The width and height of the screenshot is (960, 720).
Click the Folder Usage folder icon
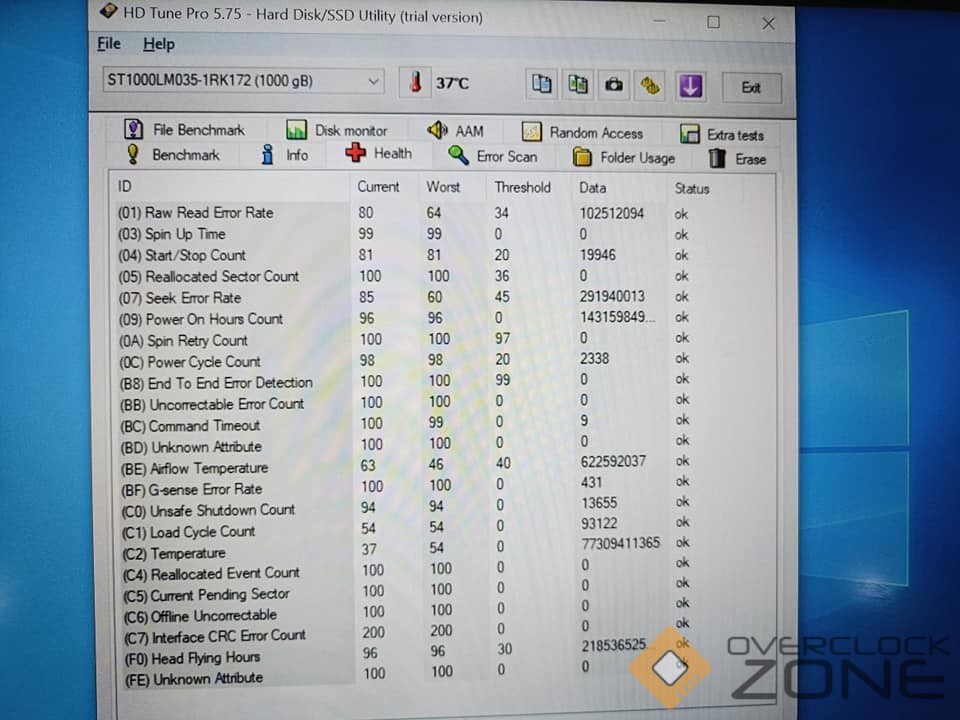click(x=582, y=157)
